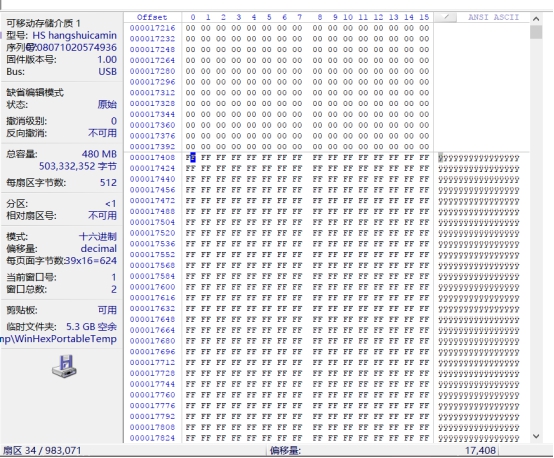
Task: Click the ANSI ASCII column header
Action: tap(493, 17)
